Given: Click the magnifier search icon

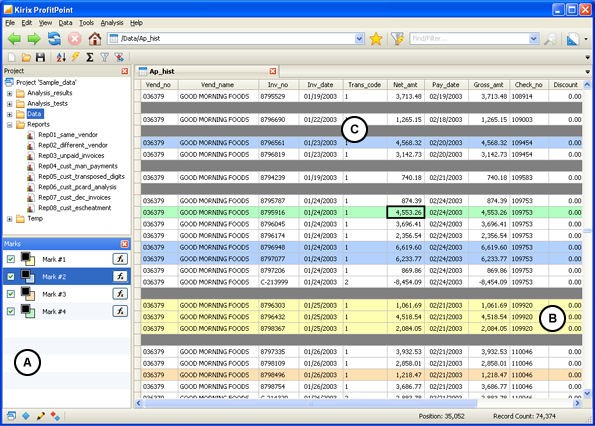Looking at the screenshot, I should click(x=551, y=39).
